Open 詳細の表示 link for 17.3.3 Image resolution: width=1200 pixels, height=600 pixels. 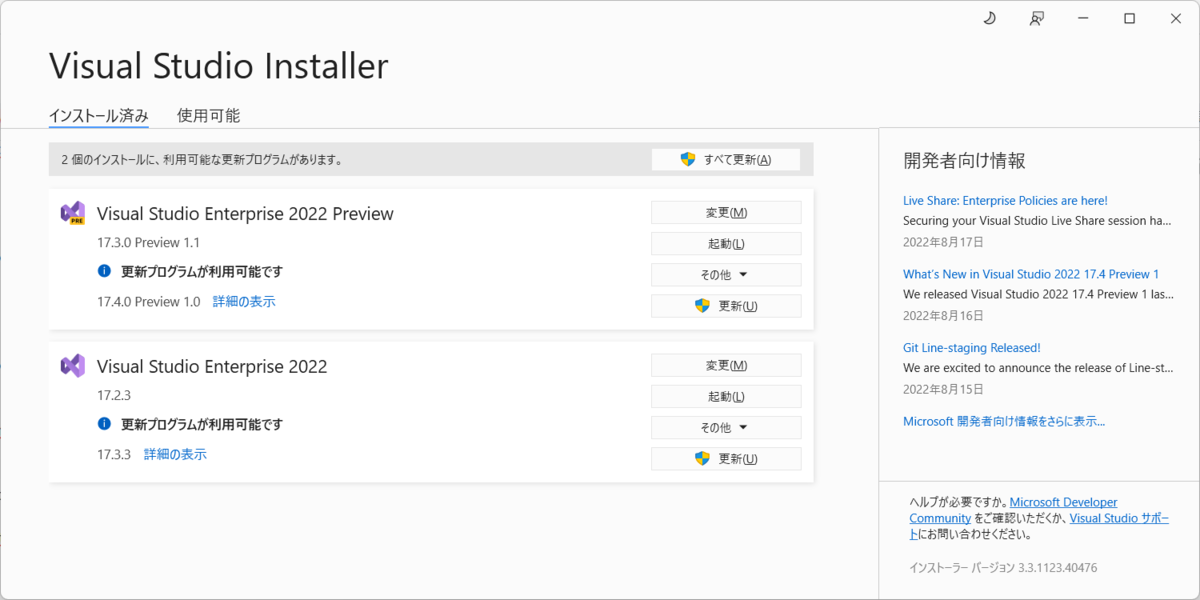pos(175,454)
